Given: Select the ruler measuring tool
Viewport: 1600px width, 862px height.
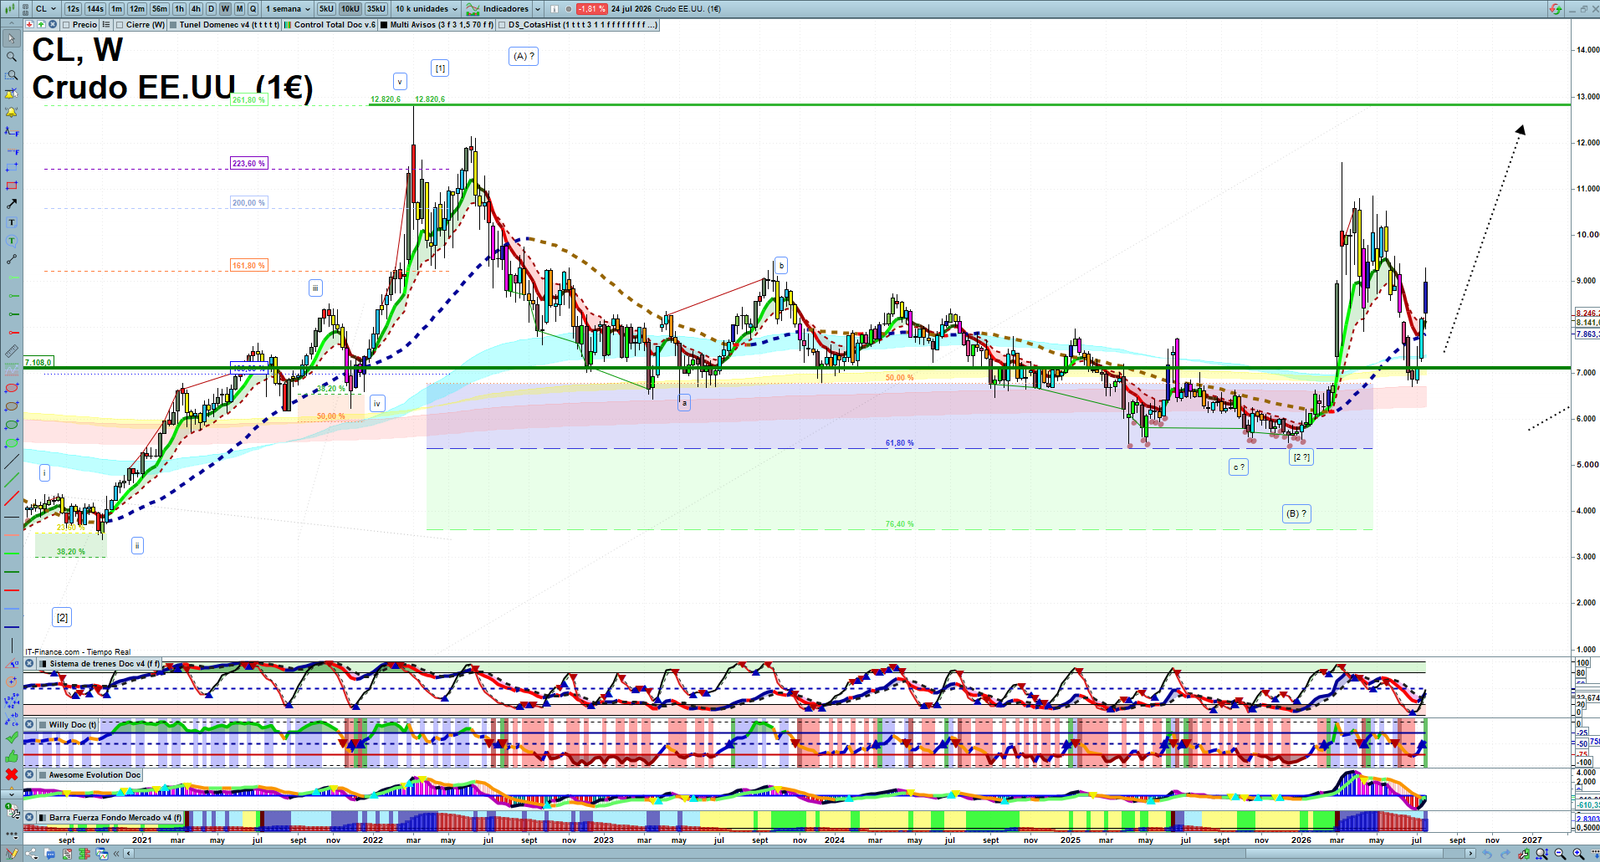Looking at the screenshot, I should (12, 351).
